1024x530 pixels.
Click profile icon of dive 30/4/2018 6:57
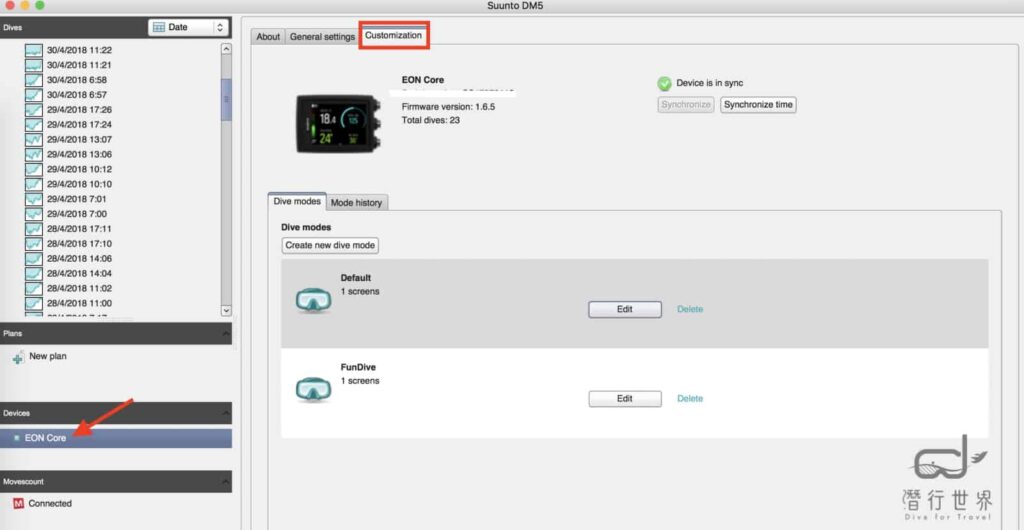[34, 95]
